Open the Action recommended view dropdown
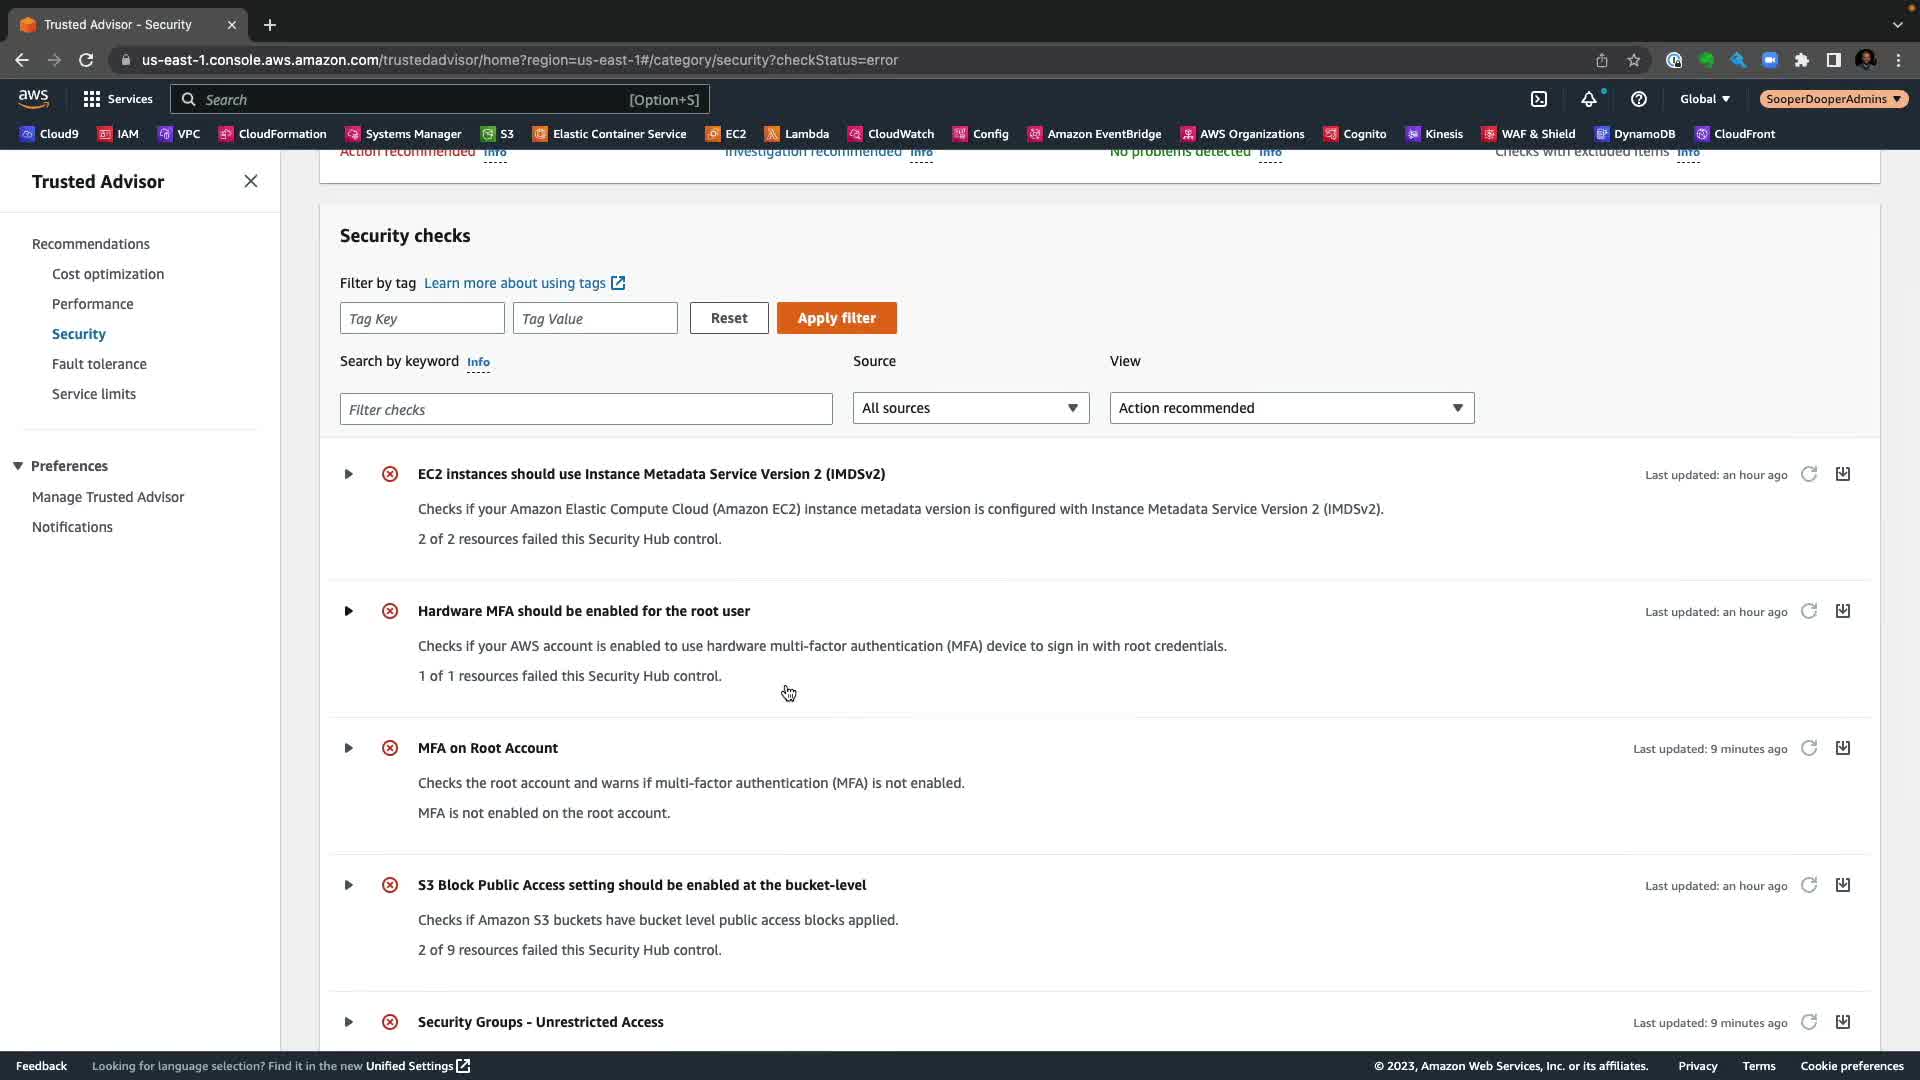This screenshot has height=1080, width=1920. point(1291,408)
